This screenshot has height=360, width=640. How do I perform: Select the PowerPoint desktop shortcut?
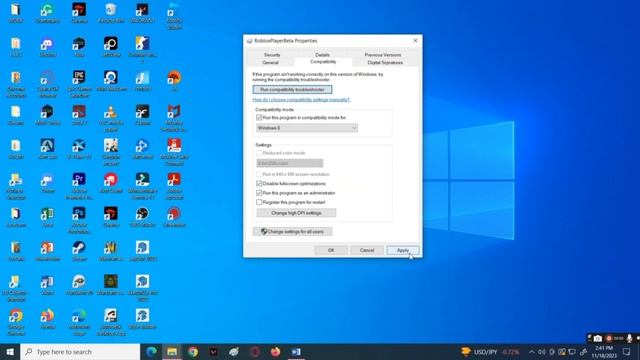pos(47,250)
